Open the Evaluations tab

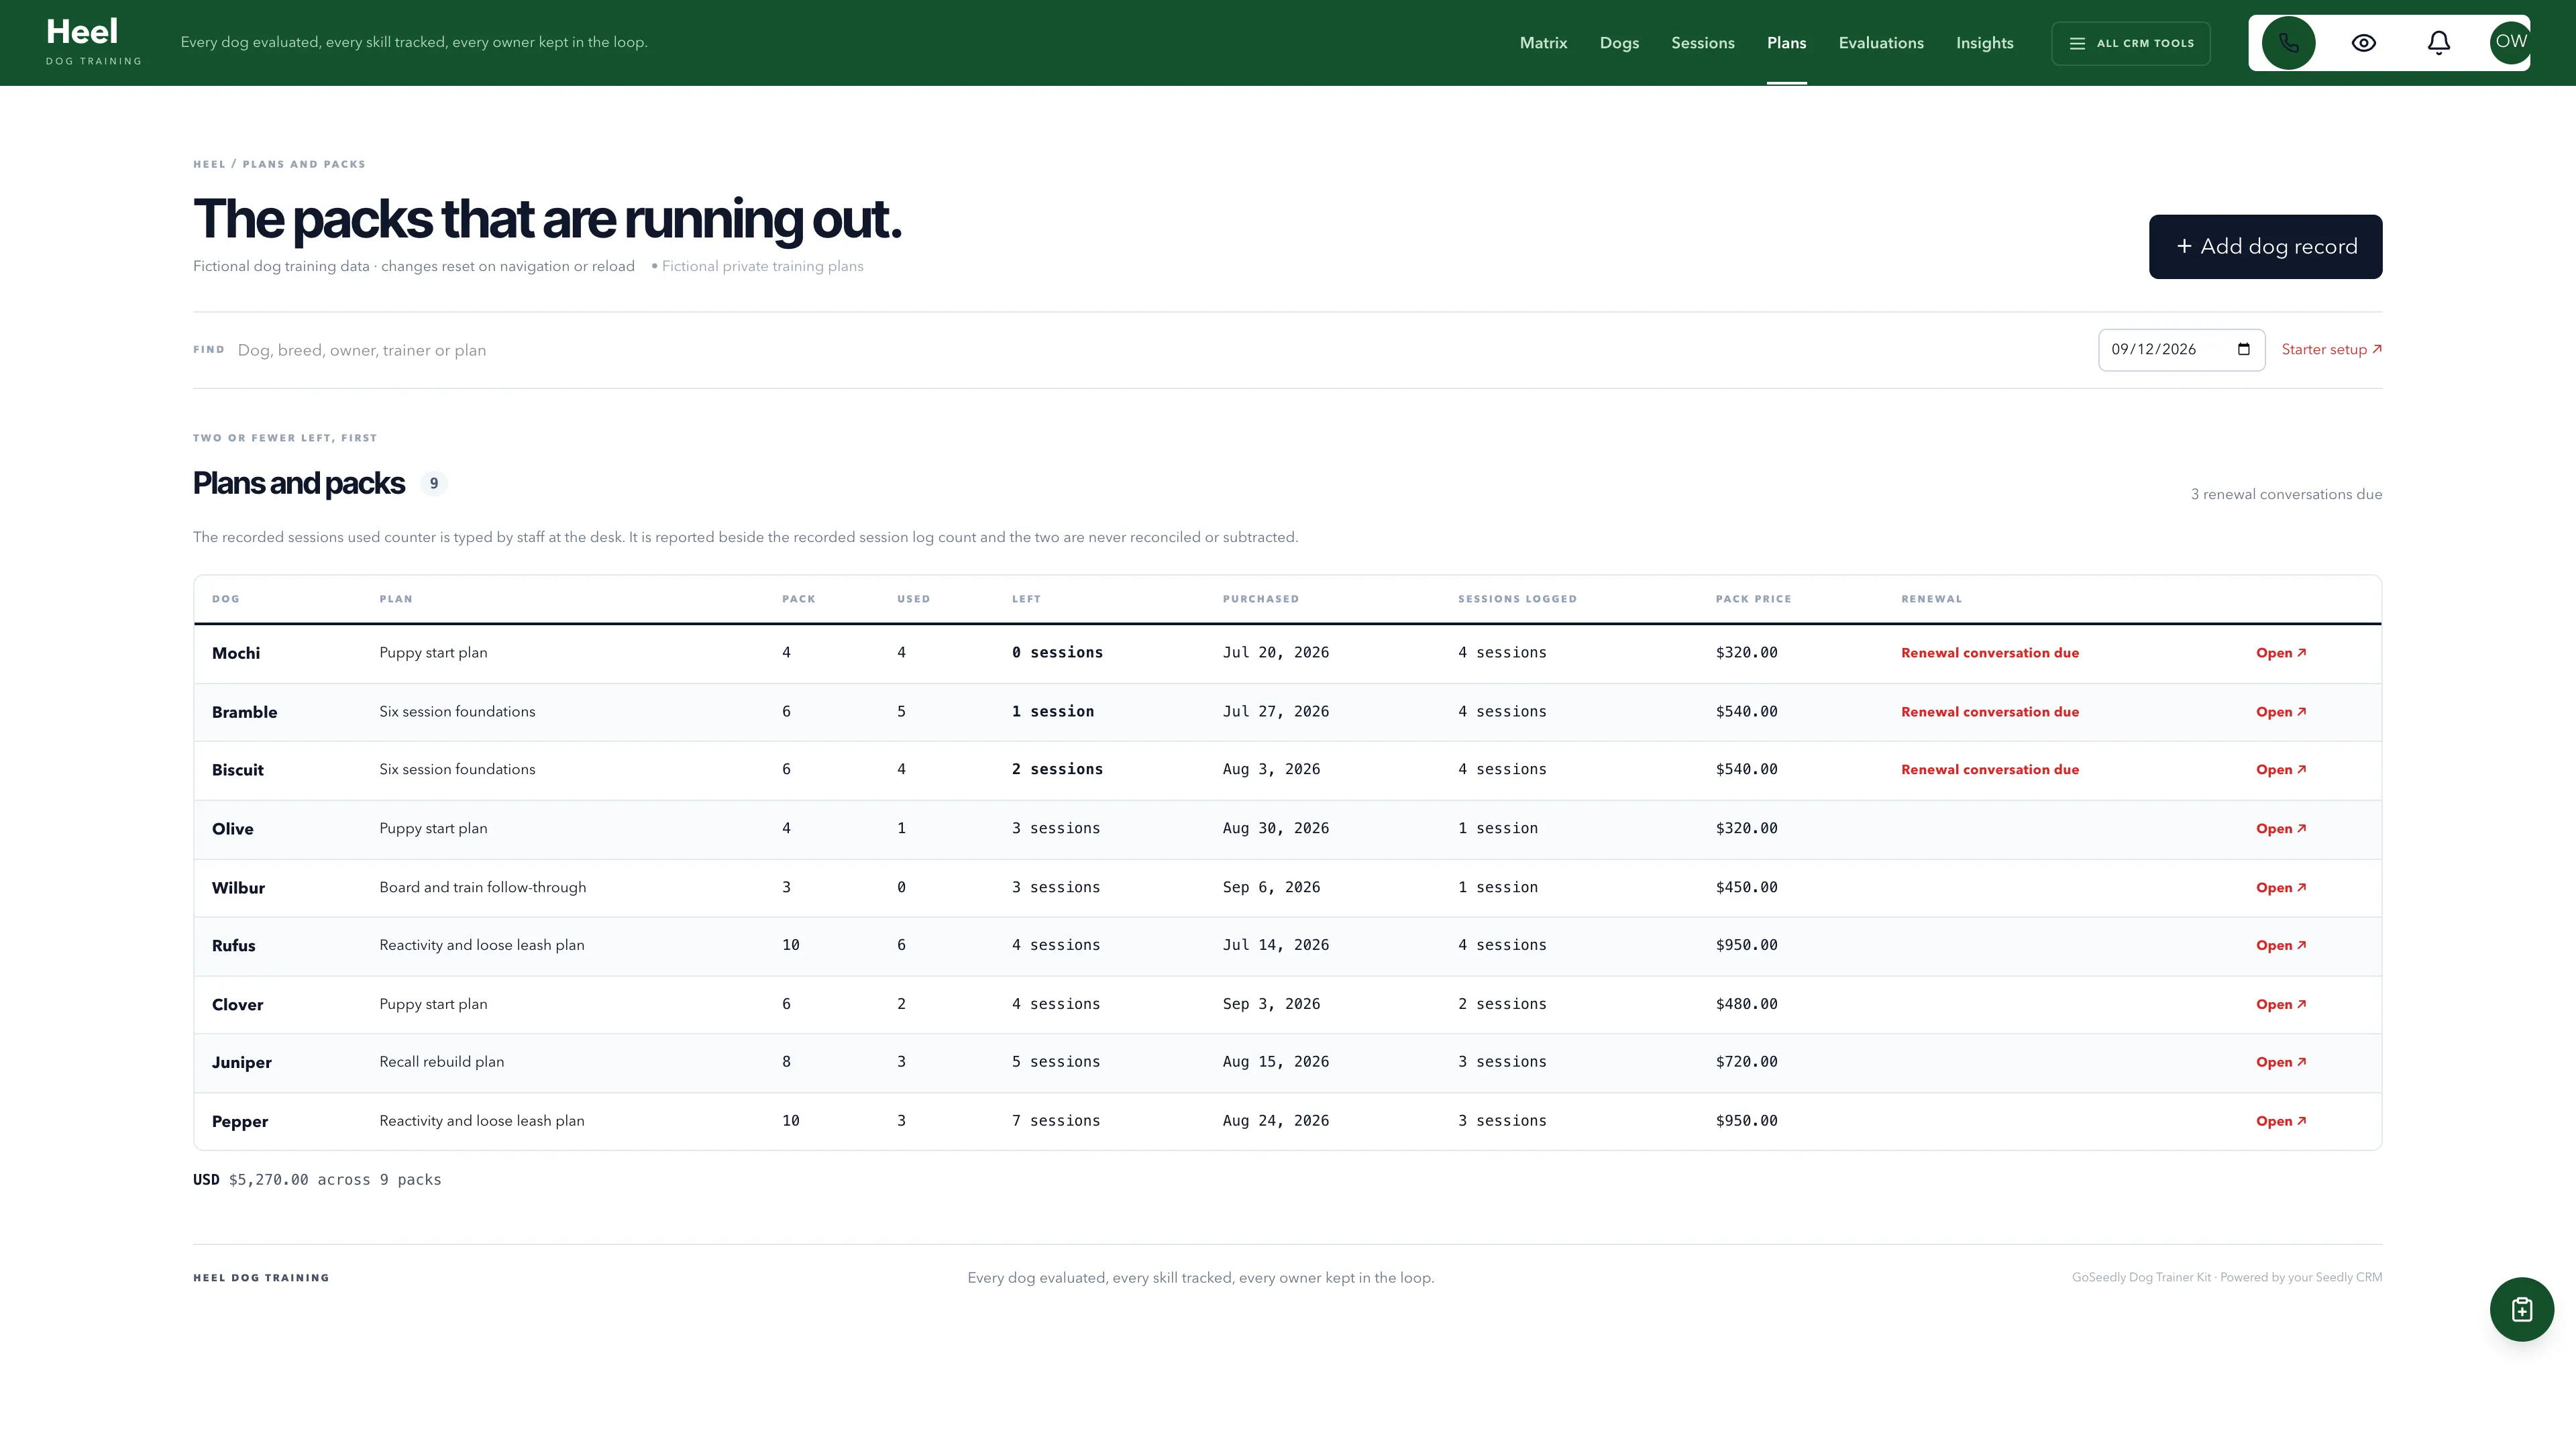click(x=1880, y=43)
